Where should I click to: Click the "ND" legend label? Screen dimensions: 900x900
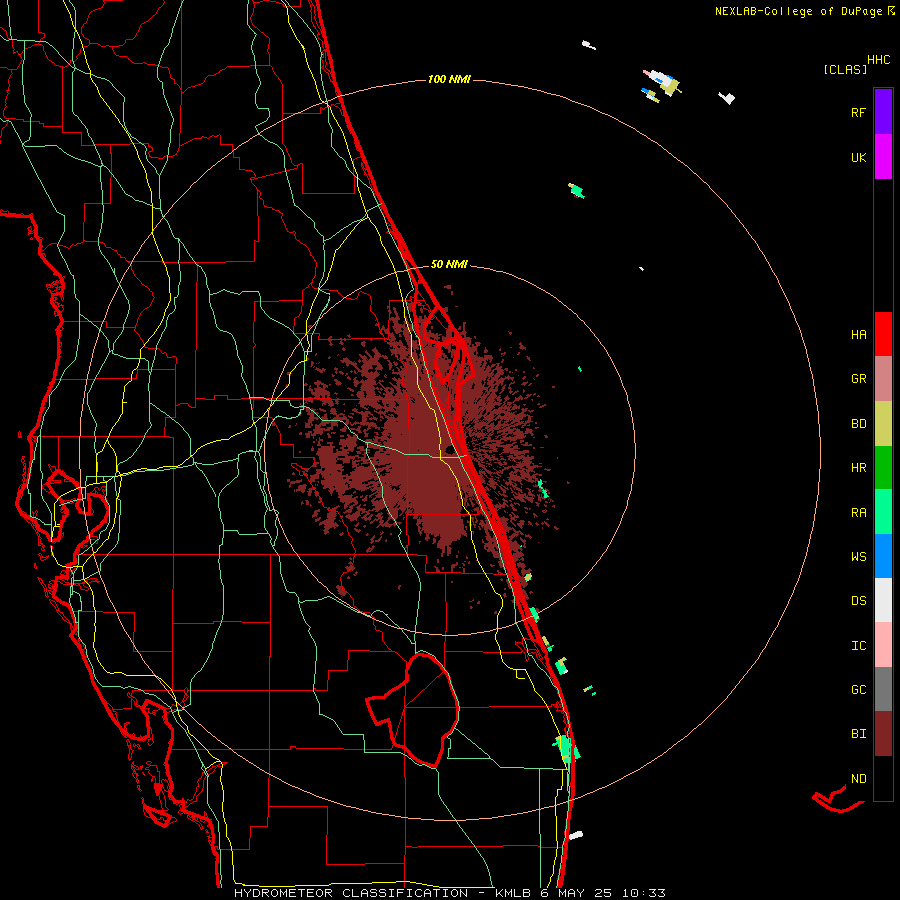[x=858, y=779]
